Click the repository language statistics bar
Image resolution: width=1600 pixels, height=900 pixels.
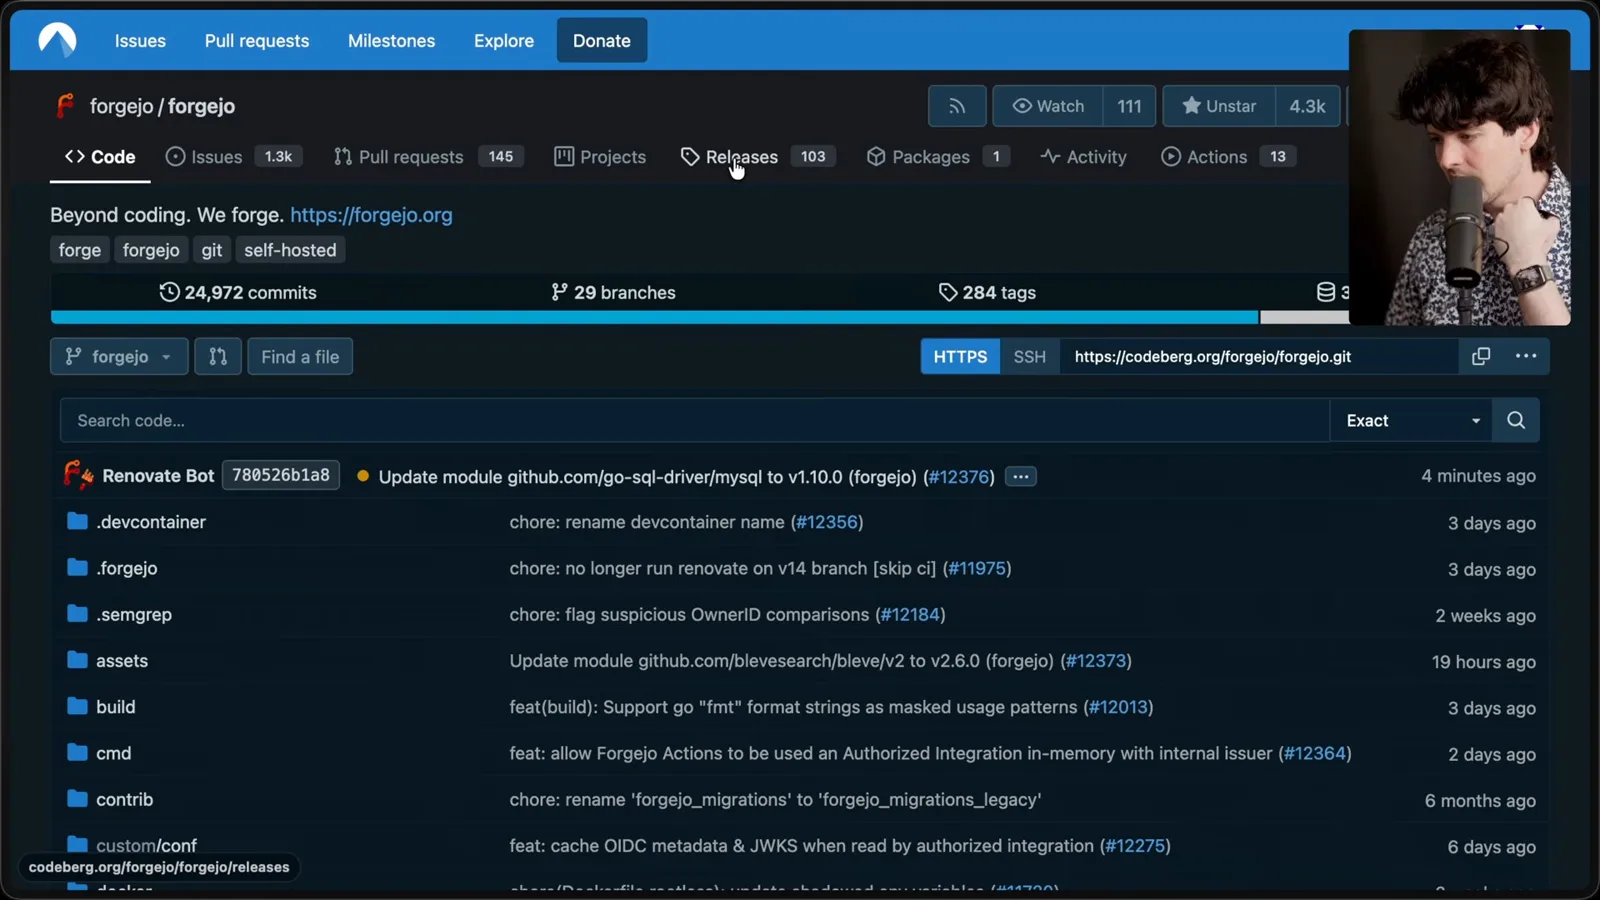tap(700, 317)
